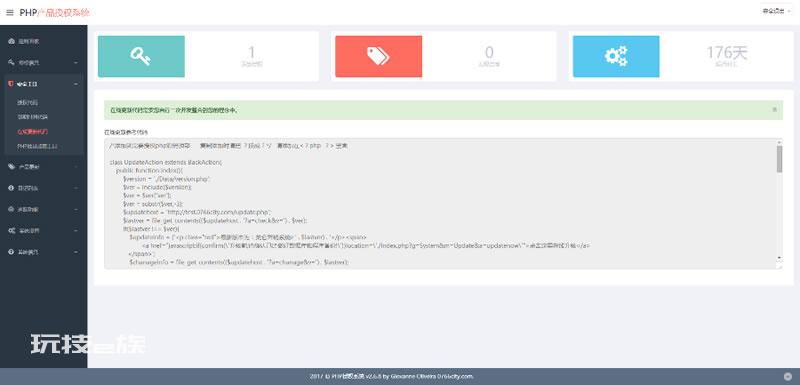Screen dimensions: 800x385
Task: Open the PHP submenu item in sidebar
Action: click(37, 146)
